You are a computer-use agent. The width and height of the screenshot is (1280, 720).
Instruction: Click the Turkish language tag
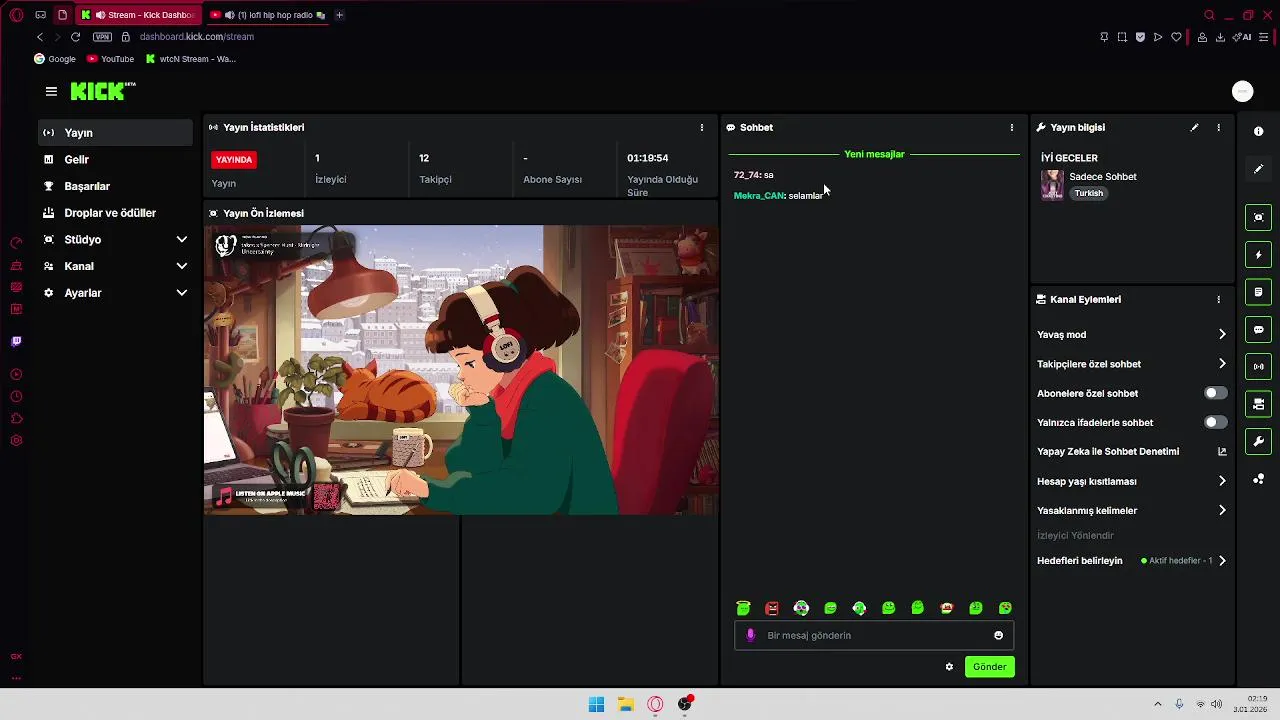pyautogui.click(x=1088, y=194)
